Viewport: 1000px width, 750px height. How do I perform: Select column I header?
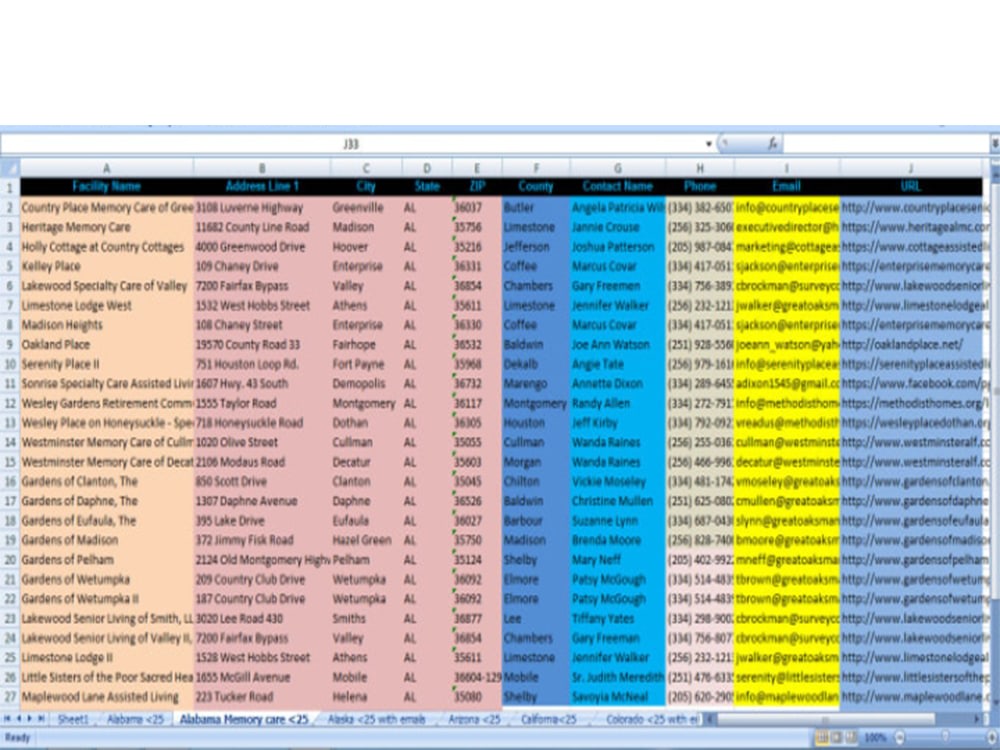786,169
